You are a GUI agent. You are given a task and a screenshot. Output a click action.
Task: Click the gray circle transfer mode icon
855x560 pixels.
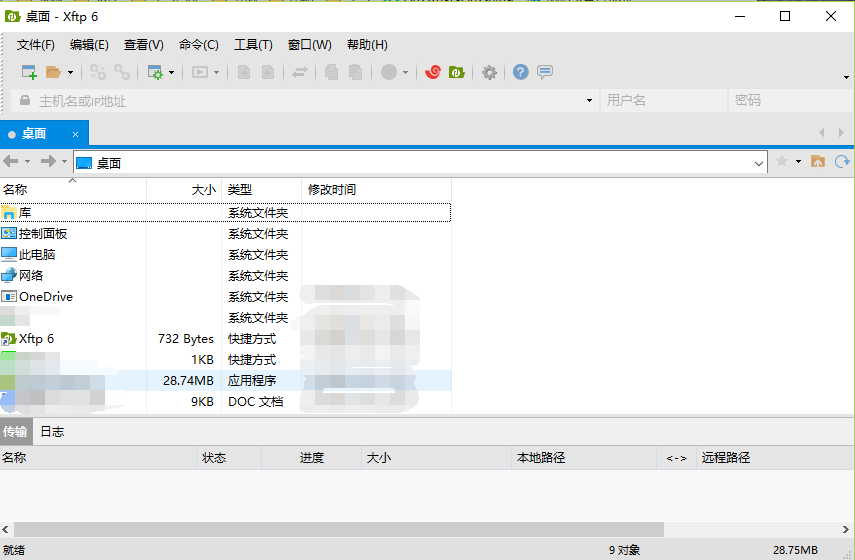point(389,72)
